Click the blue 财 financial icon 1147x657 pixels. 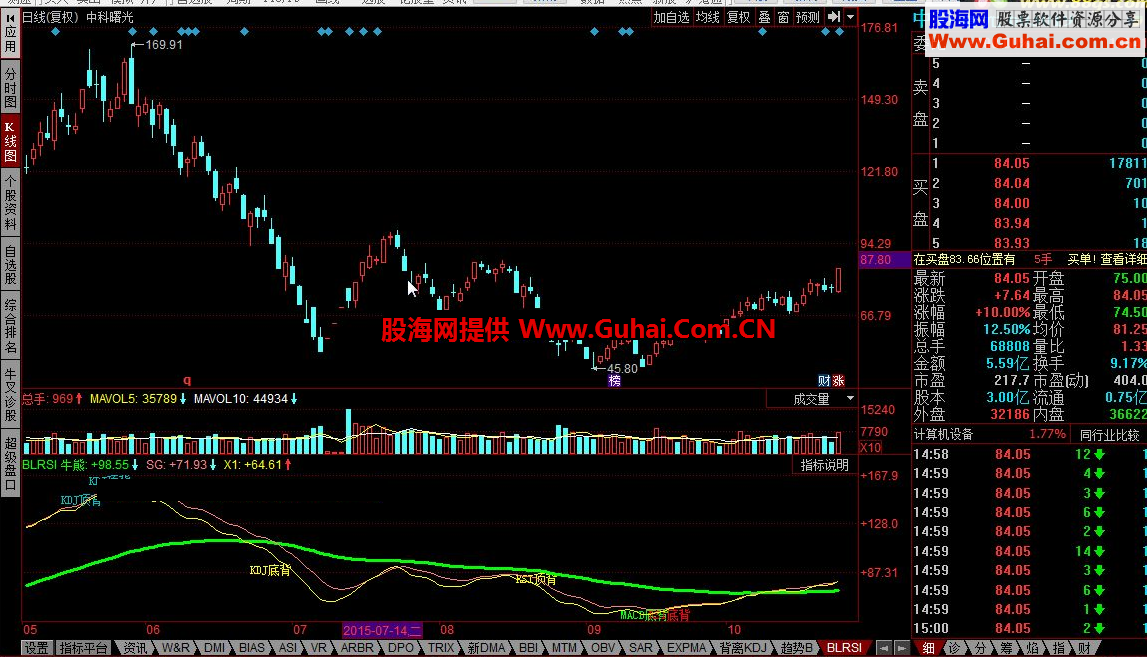(x=824, y=380)
